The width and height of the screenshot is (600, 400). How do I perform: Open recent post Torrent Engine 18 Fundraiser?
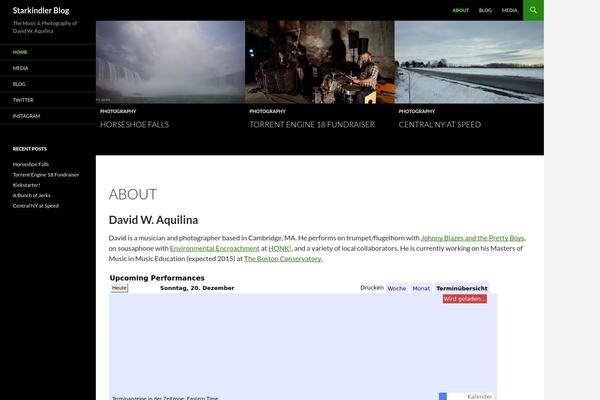(46, 175)
